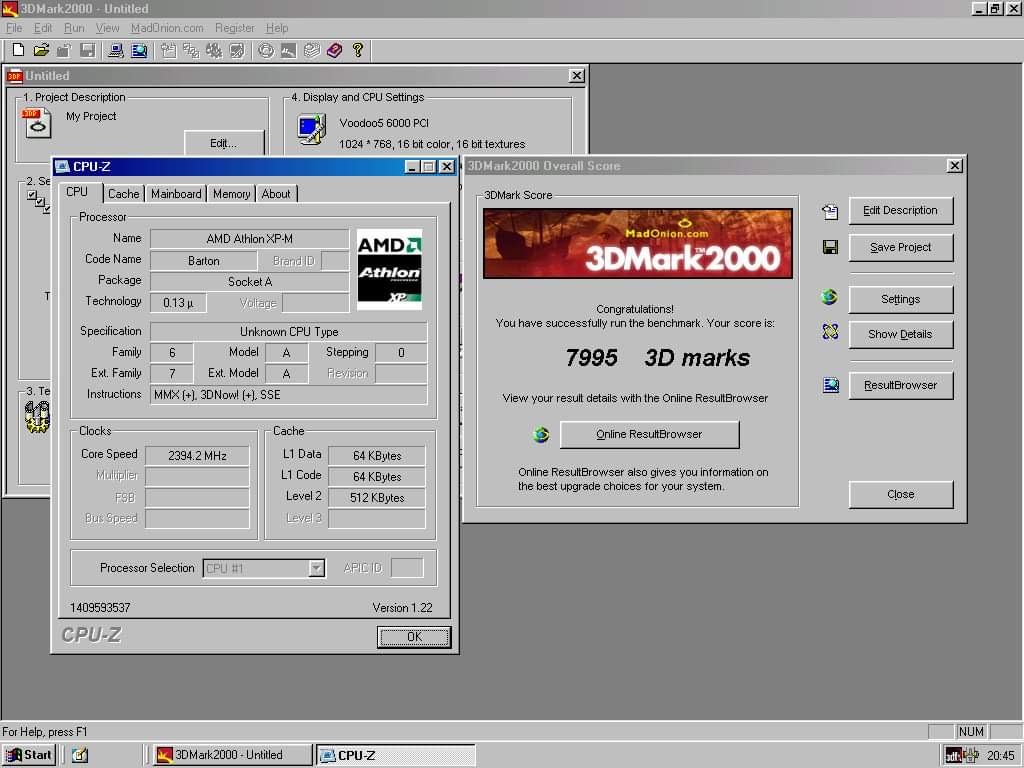Screen dimensions: 1024x768
Task: Open the File menu
Action: (x=14, y=28)
